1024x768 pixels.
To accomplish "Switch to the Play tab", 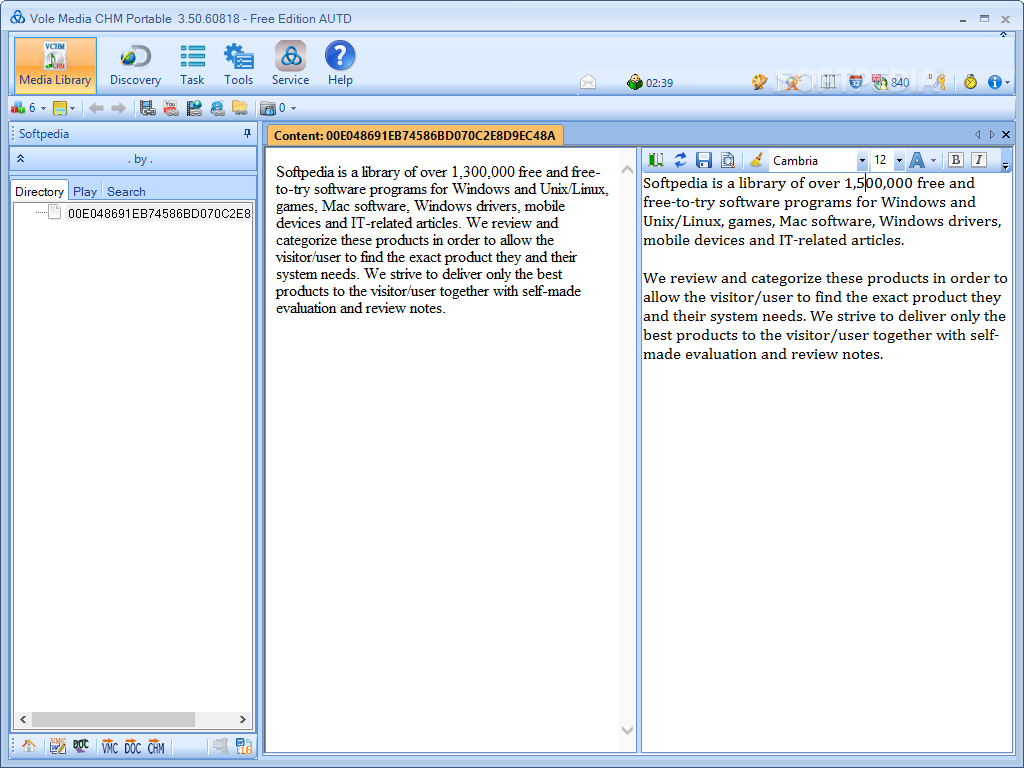I will (x=85, y=191).
